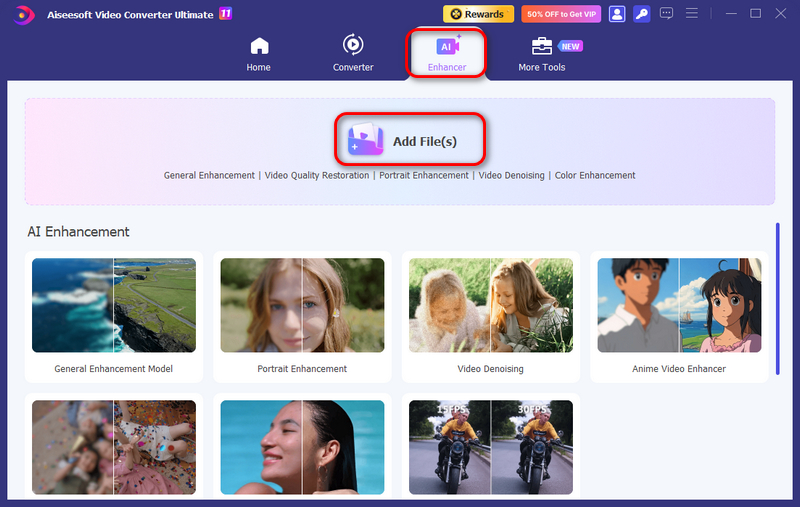Click the Portrait Enhancement card label
800x507 pixels.
coord(302,369)
